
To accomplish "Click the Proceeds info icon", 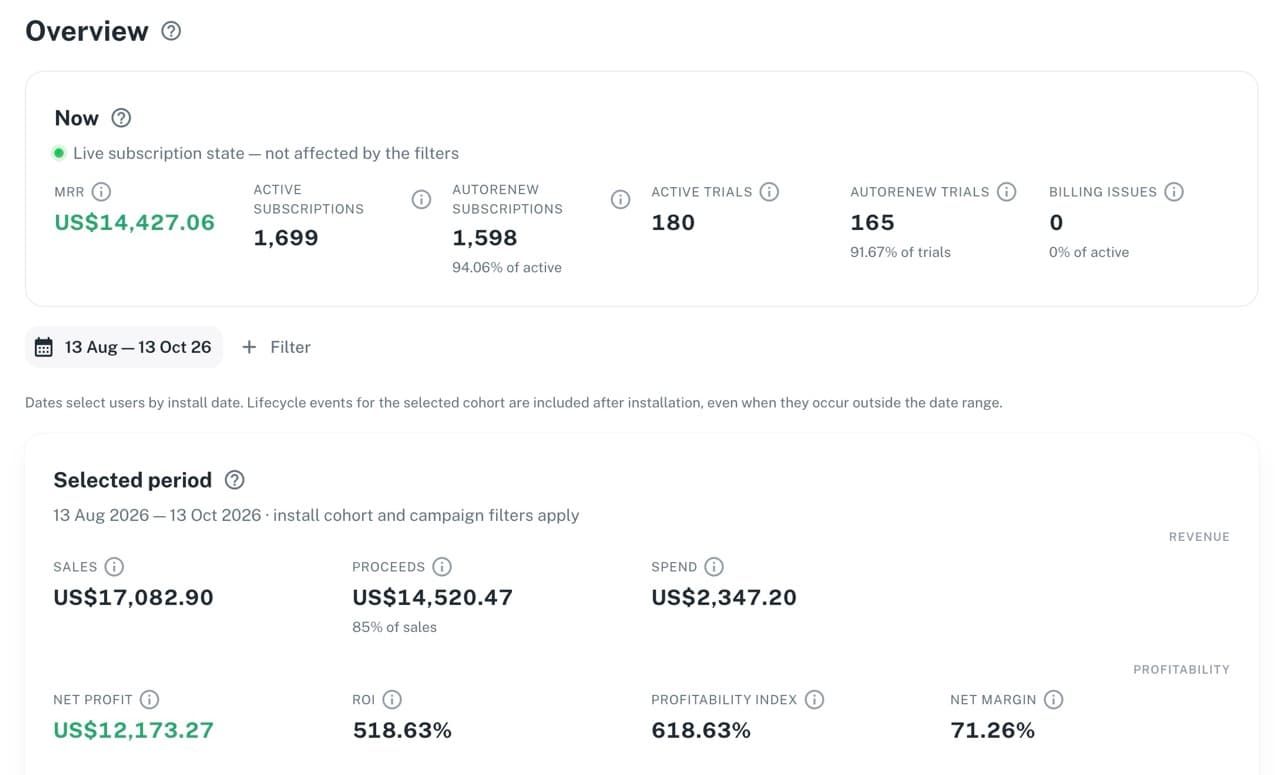I will pyautogui.click(x=442, y=566).
